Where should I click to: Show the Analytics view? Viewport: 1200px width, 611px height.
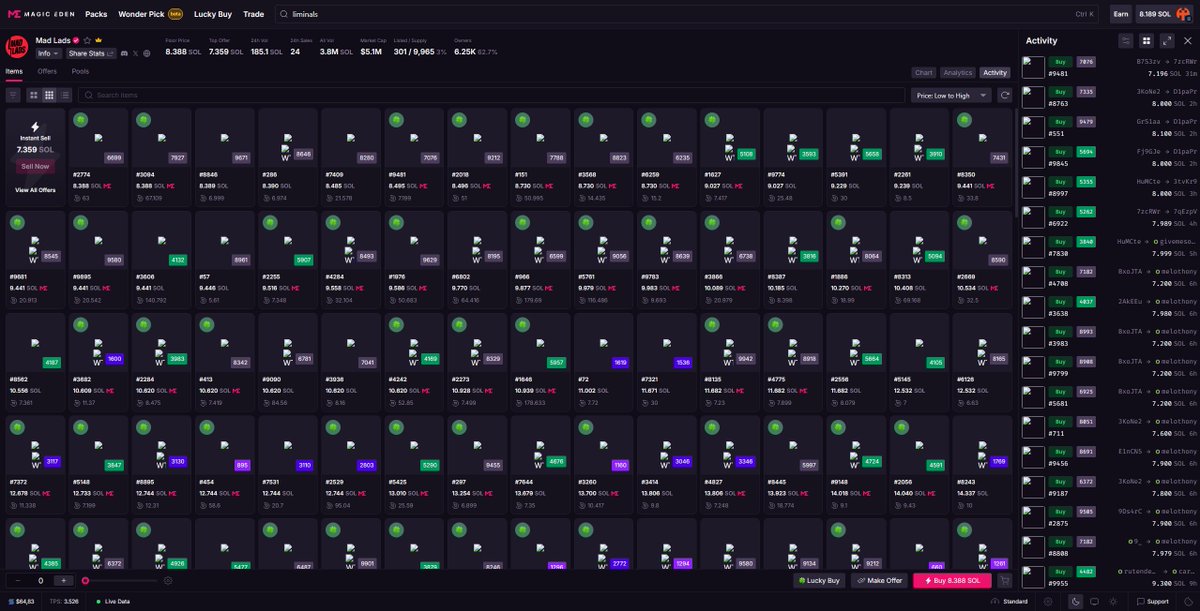point(958,72)
